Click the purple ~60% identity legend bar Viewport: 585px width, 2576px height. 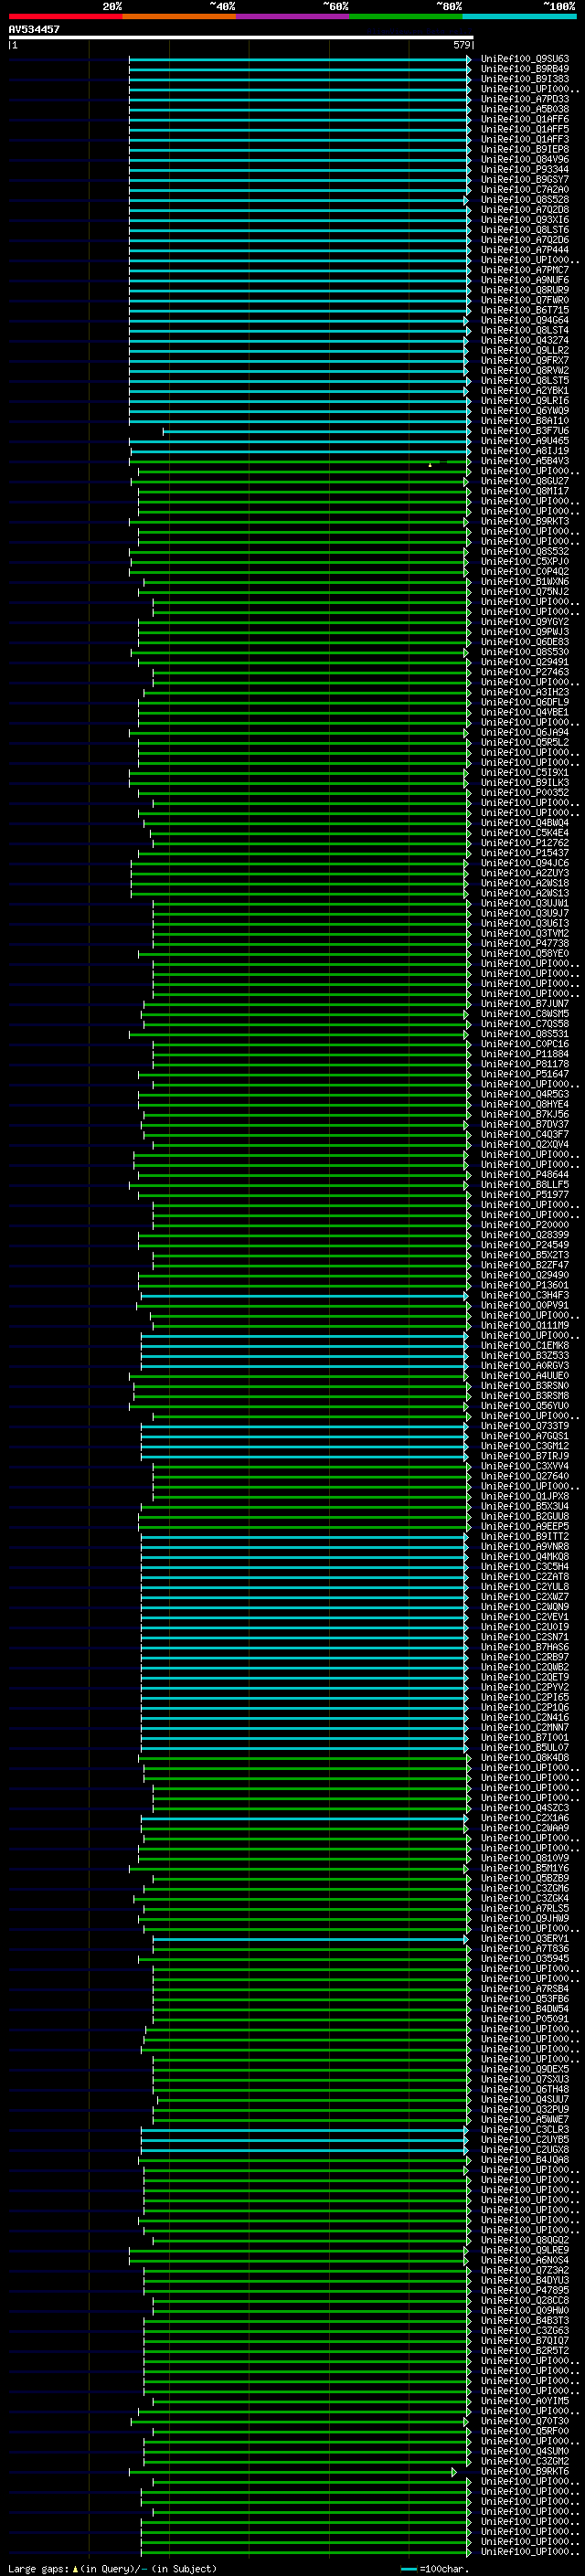tap(293, 17)
